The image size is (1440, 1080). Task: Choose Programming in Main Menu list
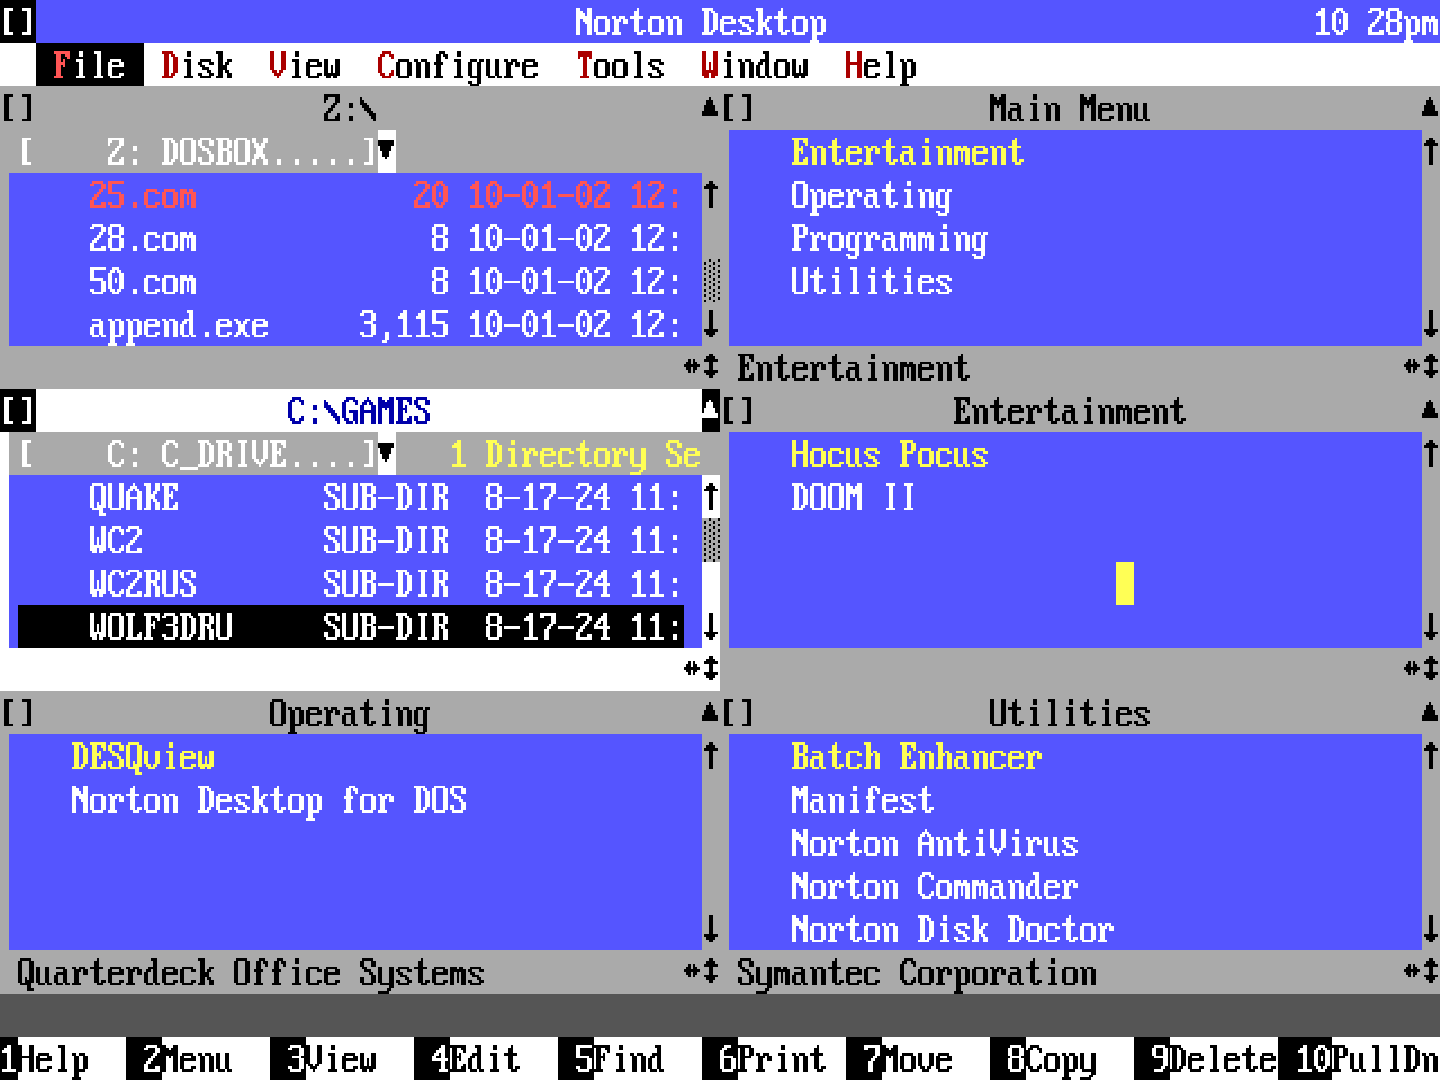889,238
